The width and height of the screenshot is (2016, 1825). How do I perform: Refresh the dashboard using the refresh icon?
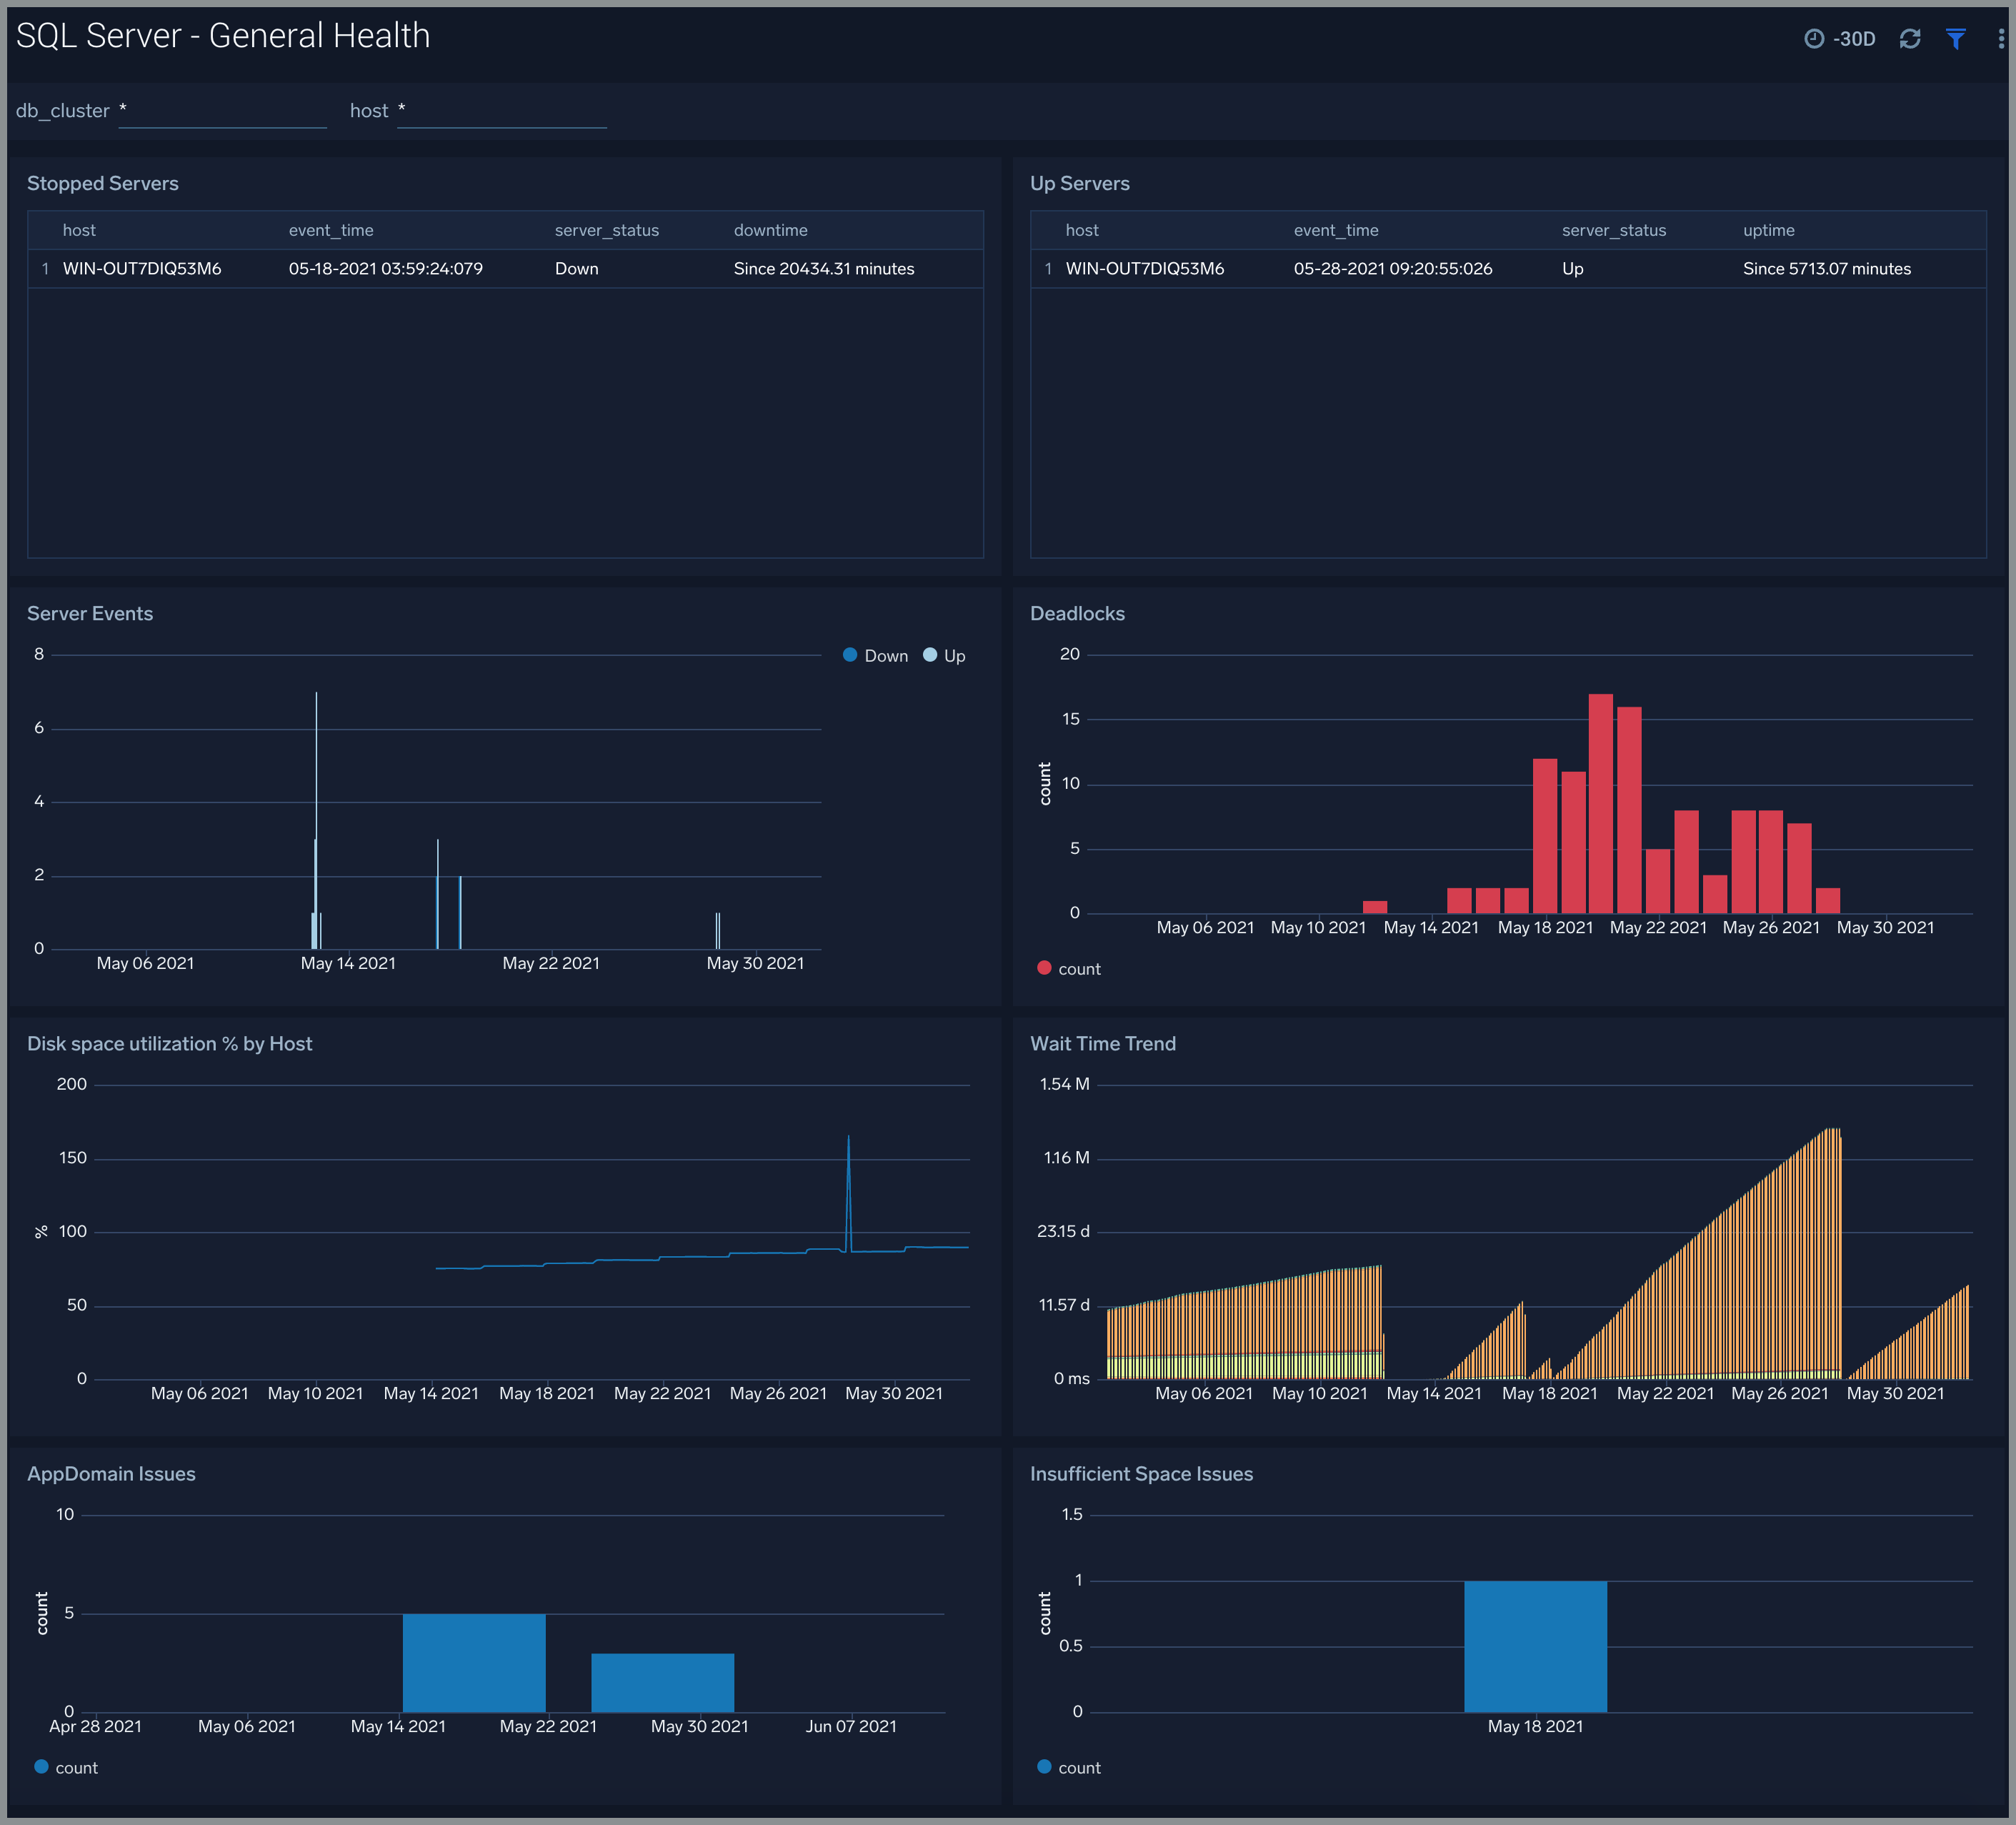pos(1910,38)
